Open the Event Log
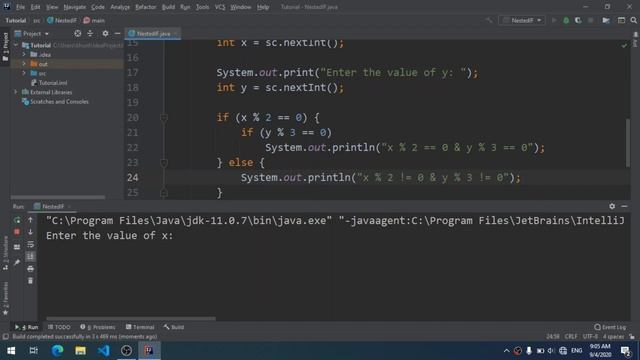 [x=610, y=327]
